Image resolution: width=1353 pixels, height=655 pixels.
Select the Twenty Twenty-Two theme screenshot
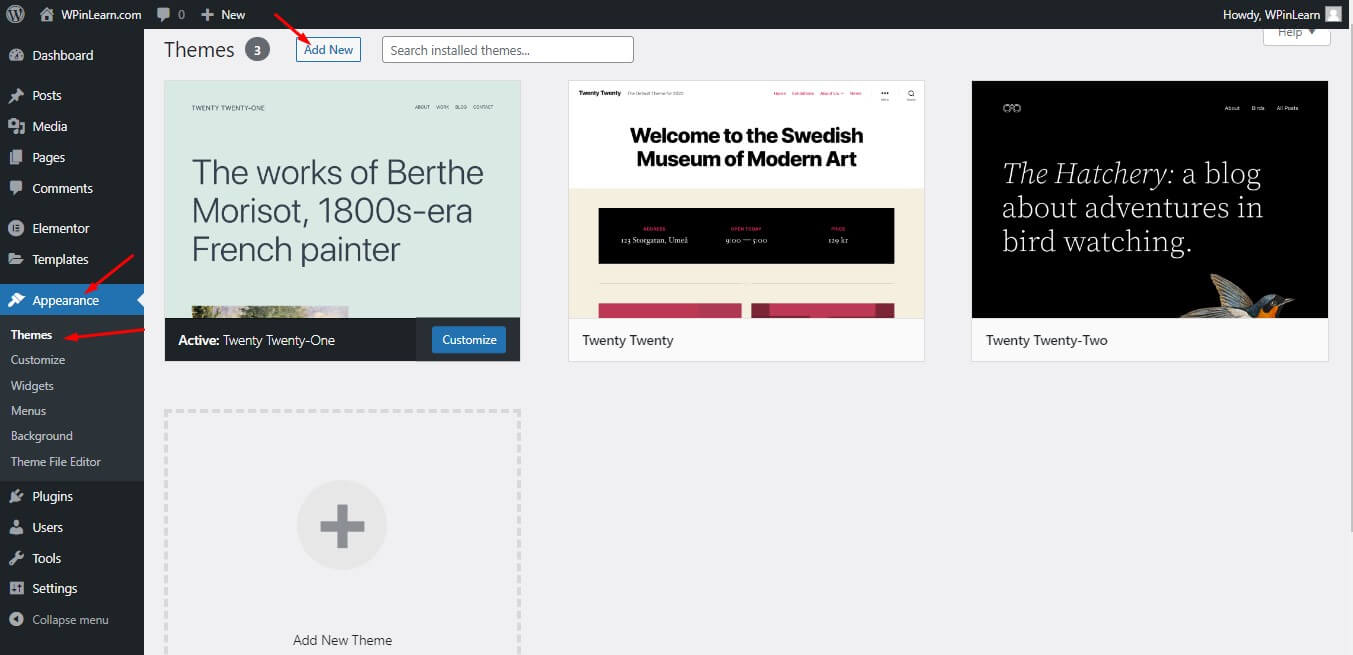pos(1150,200)
